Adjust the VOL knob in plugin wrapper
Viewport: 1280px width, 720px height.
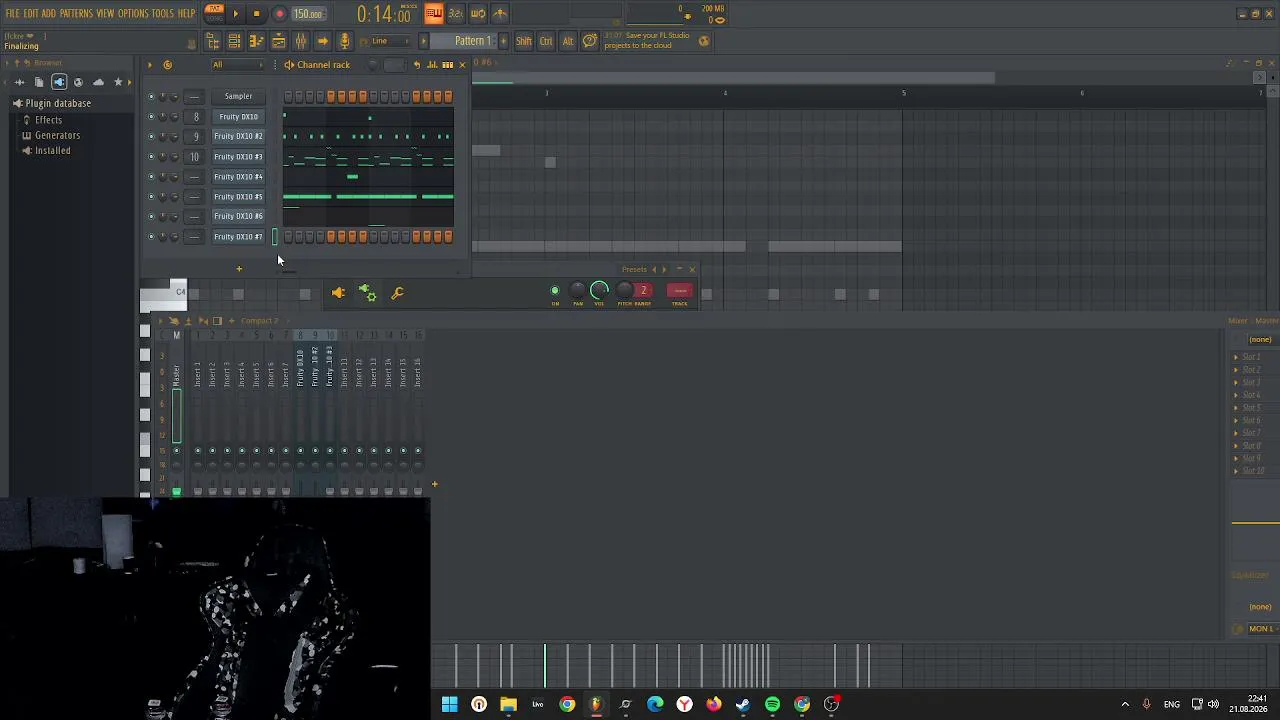pyautogui.click(x=599, y=291)
